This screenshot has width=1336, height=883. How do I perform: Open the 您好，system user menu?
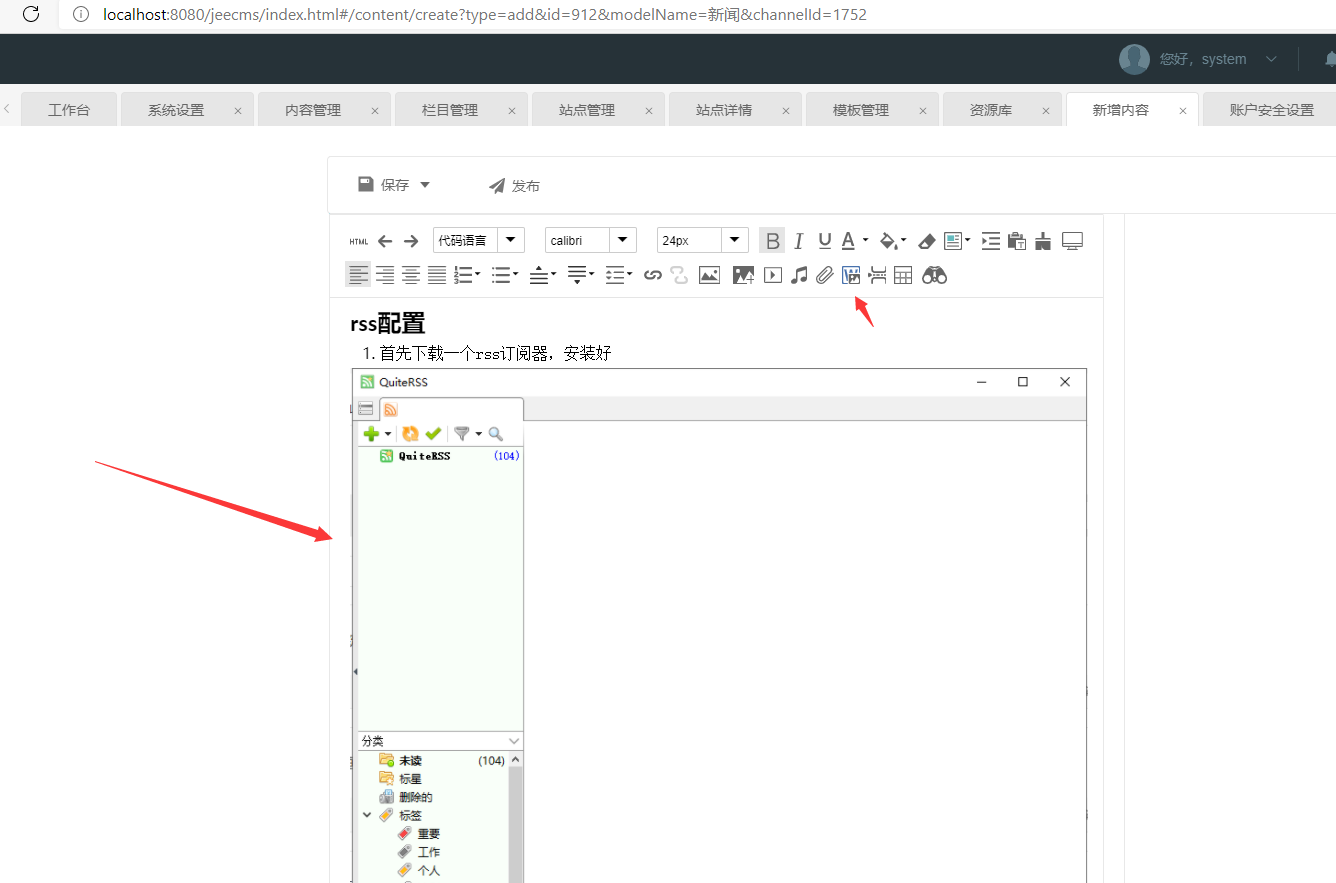click(x=1218, y=59)
